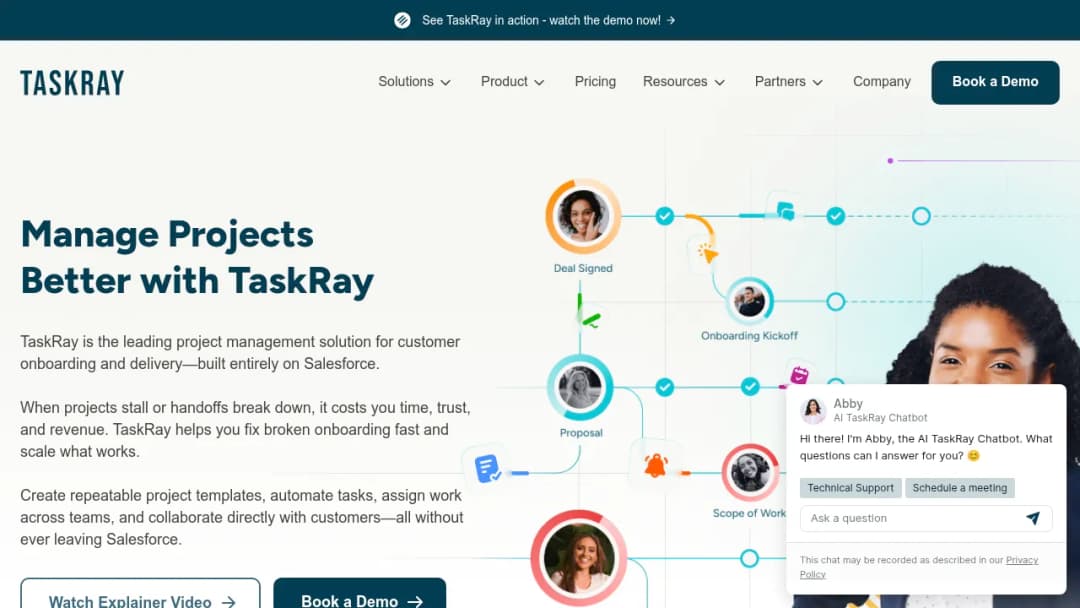Screen dimensions: 1080x608
Task: Click the demo banner circular icon
Action: coord(402,21)
